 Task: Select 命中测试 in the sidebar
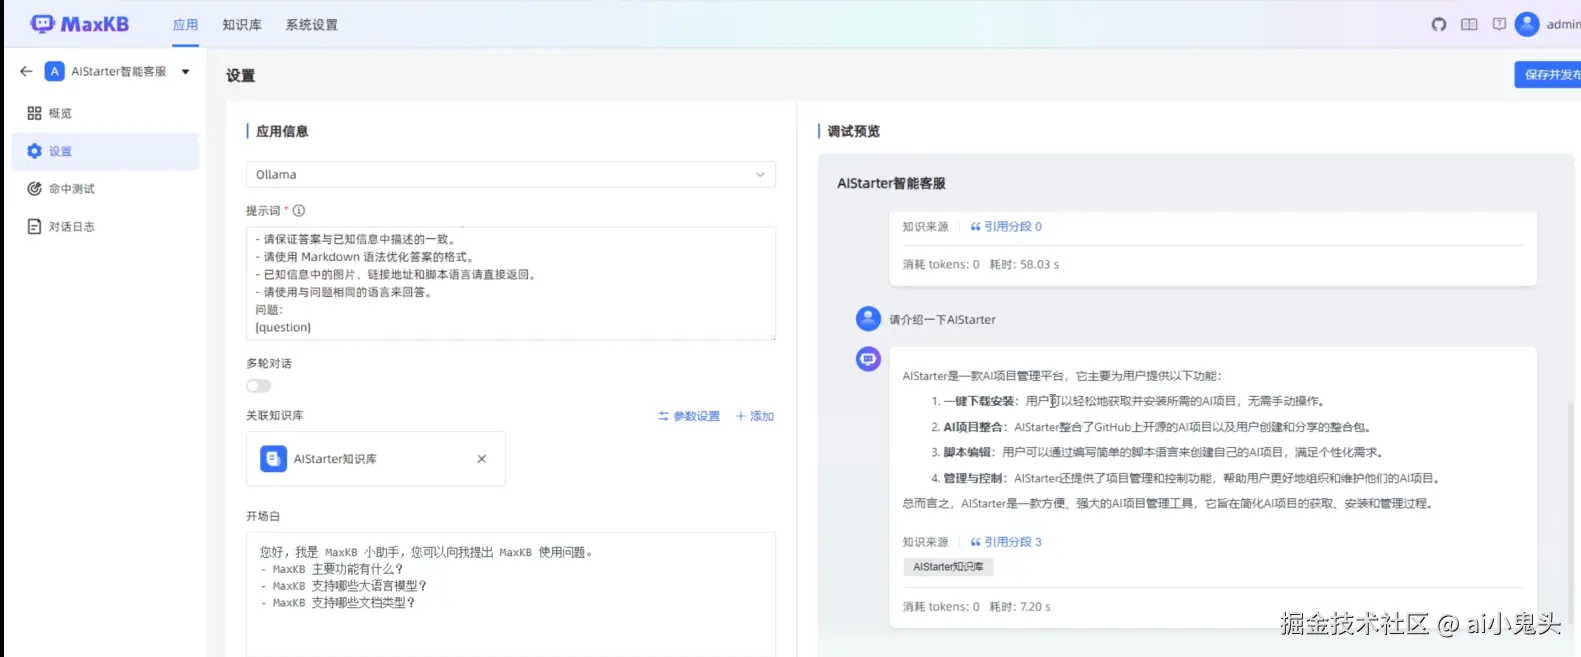coord(105,189)
